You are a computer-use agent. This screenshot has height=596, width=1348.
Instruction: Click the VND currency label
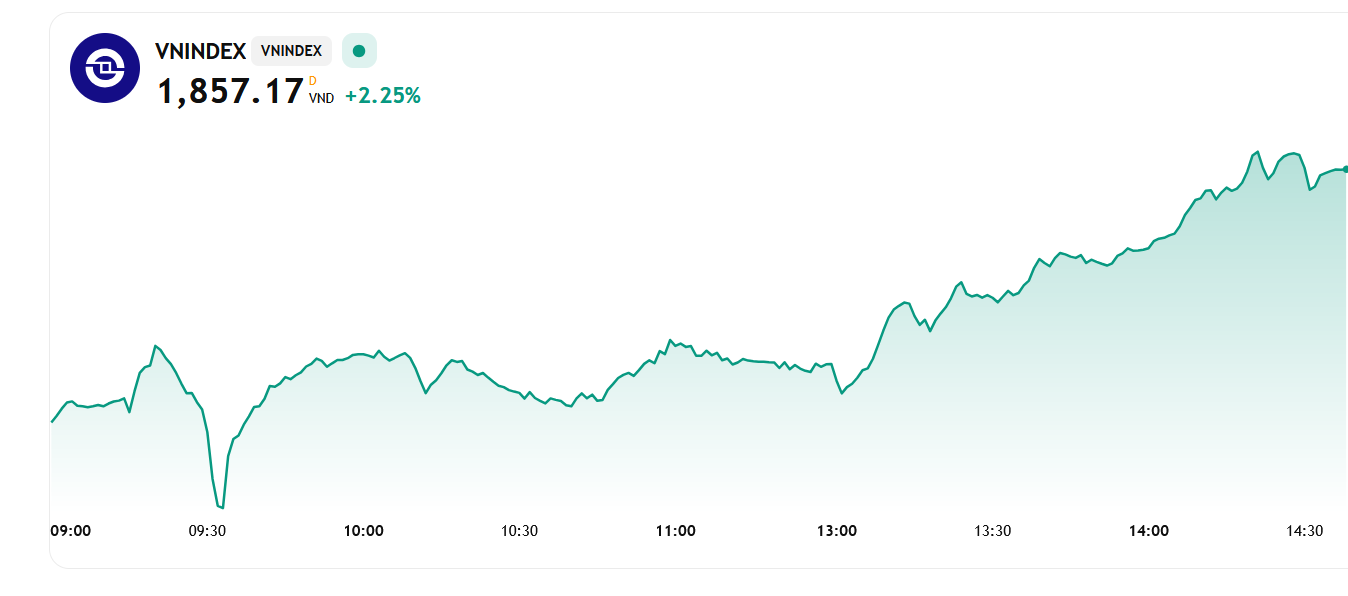click(321, 98)
